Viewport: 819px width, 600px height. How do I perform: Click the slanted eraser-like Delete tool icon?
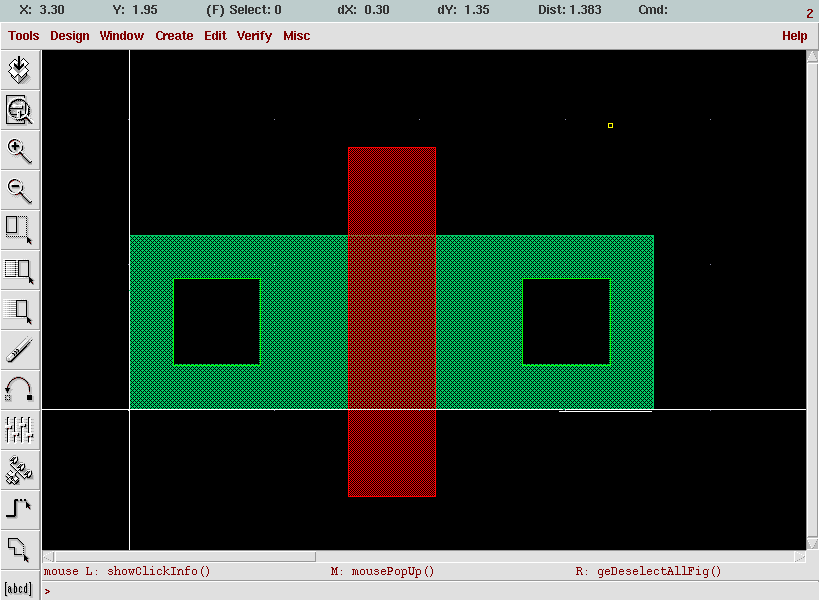pyautogui.click(x=20, y=350)
